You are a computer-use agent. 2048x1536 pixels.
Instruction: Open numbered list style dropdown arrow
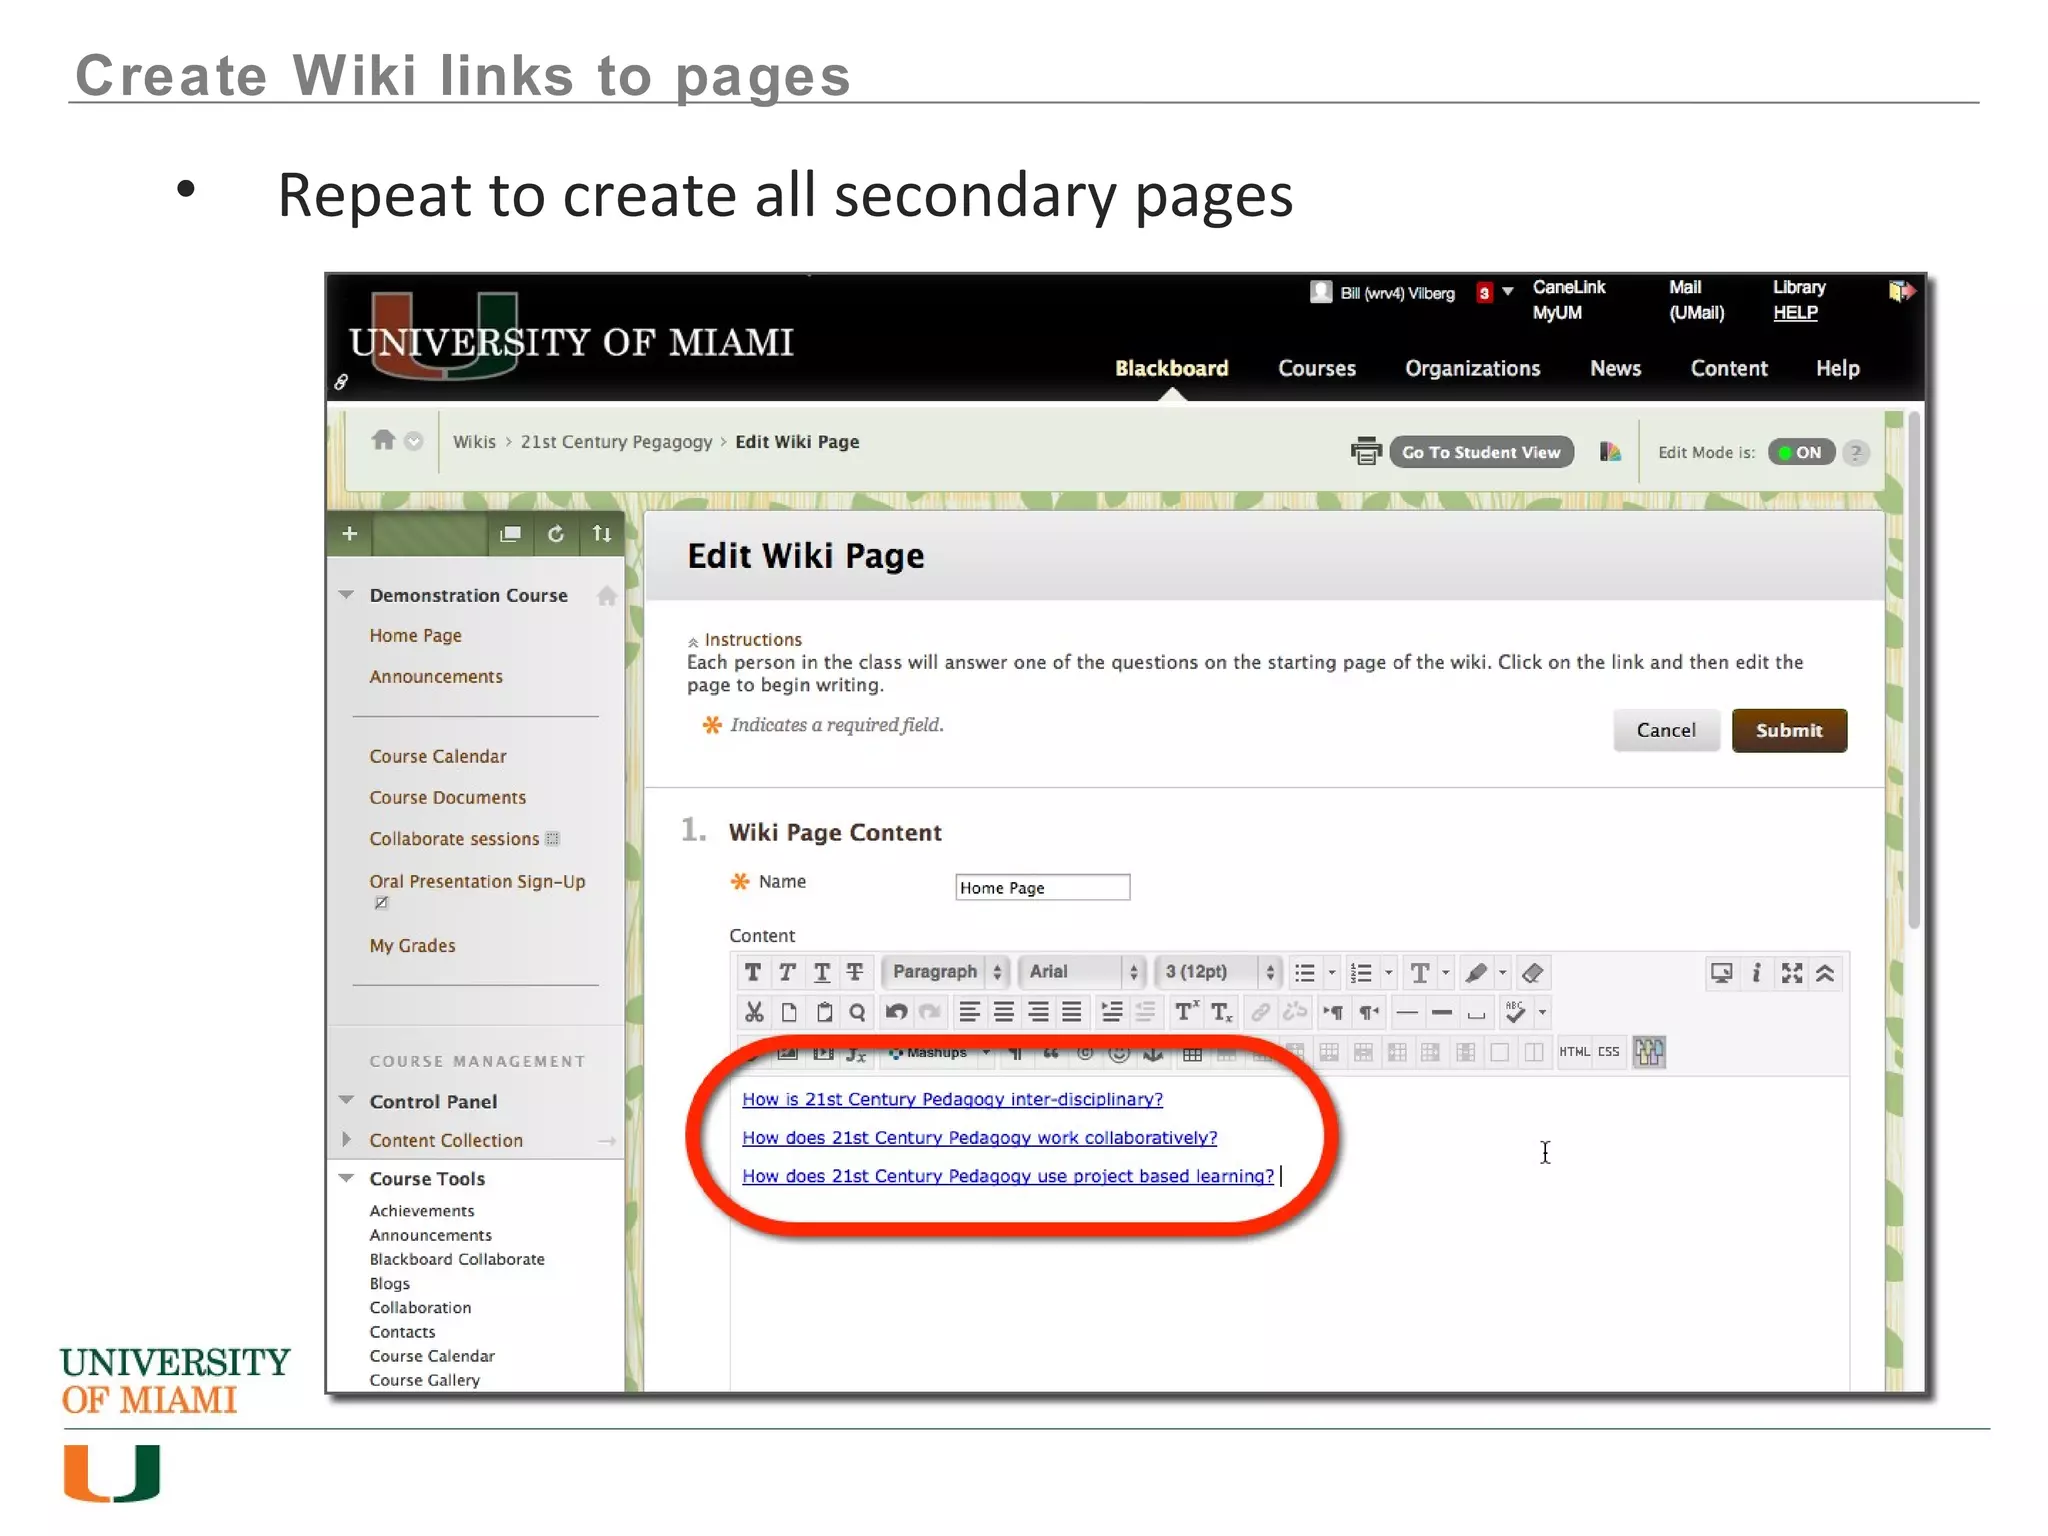(x=1388, y=972)
